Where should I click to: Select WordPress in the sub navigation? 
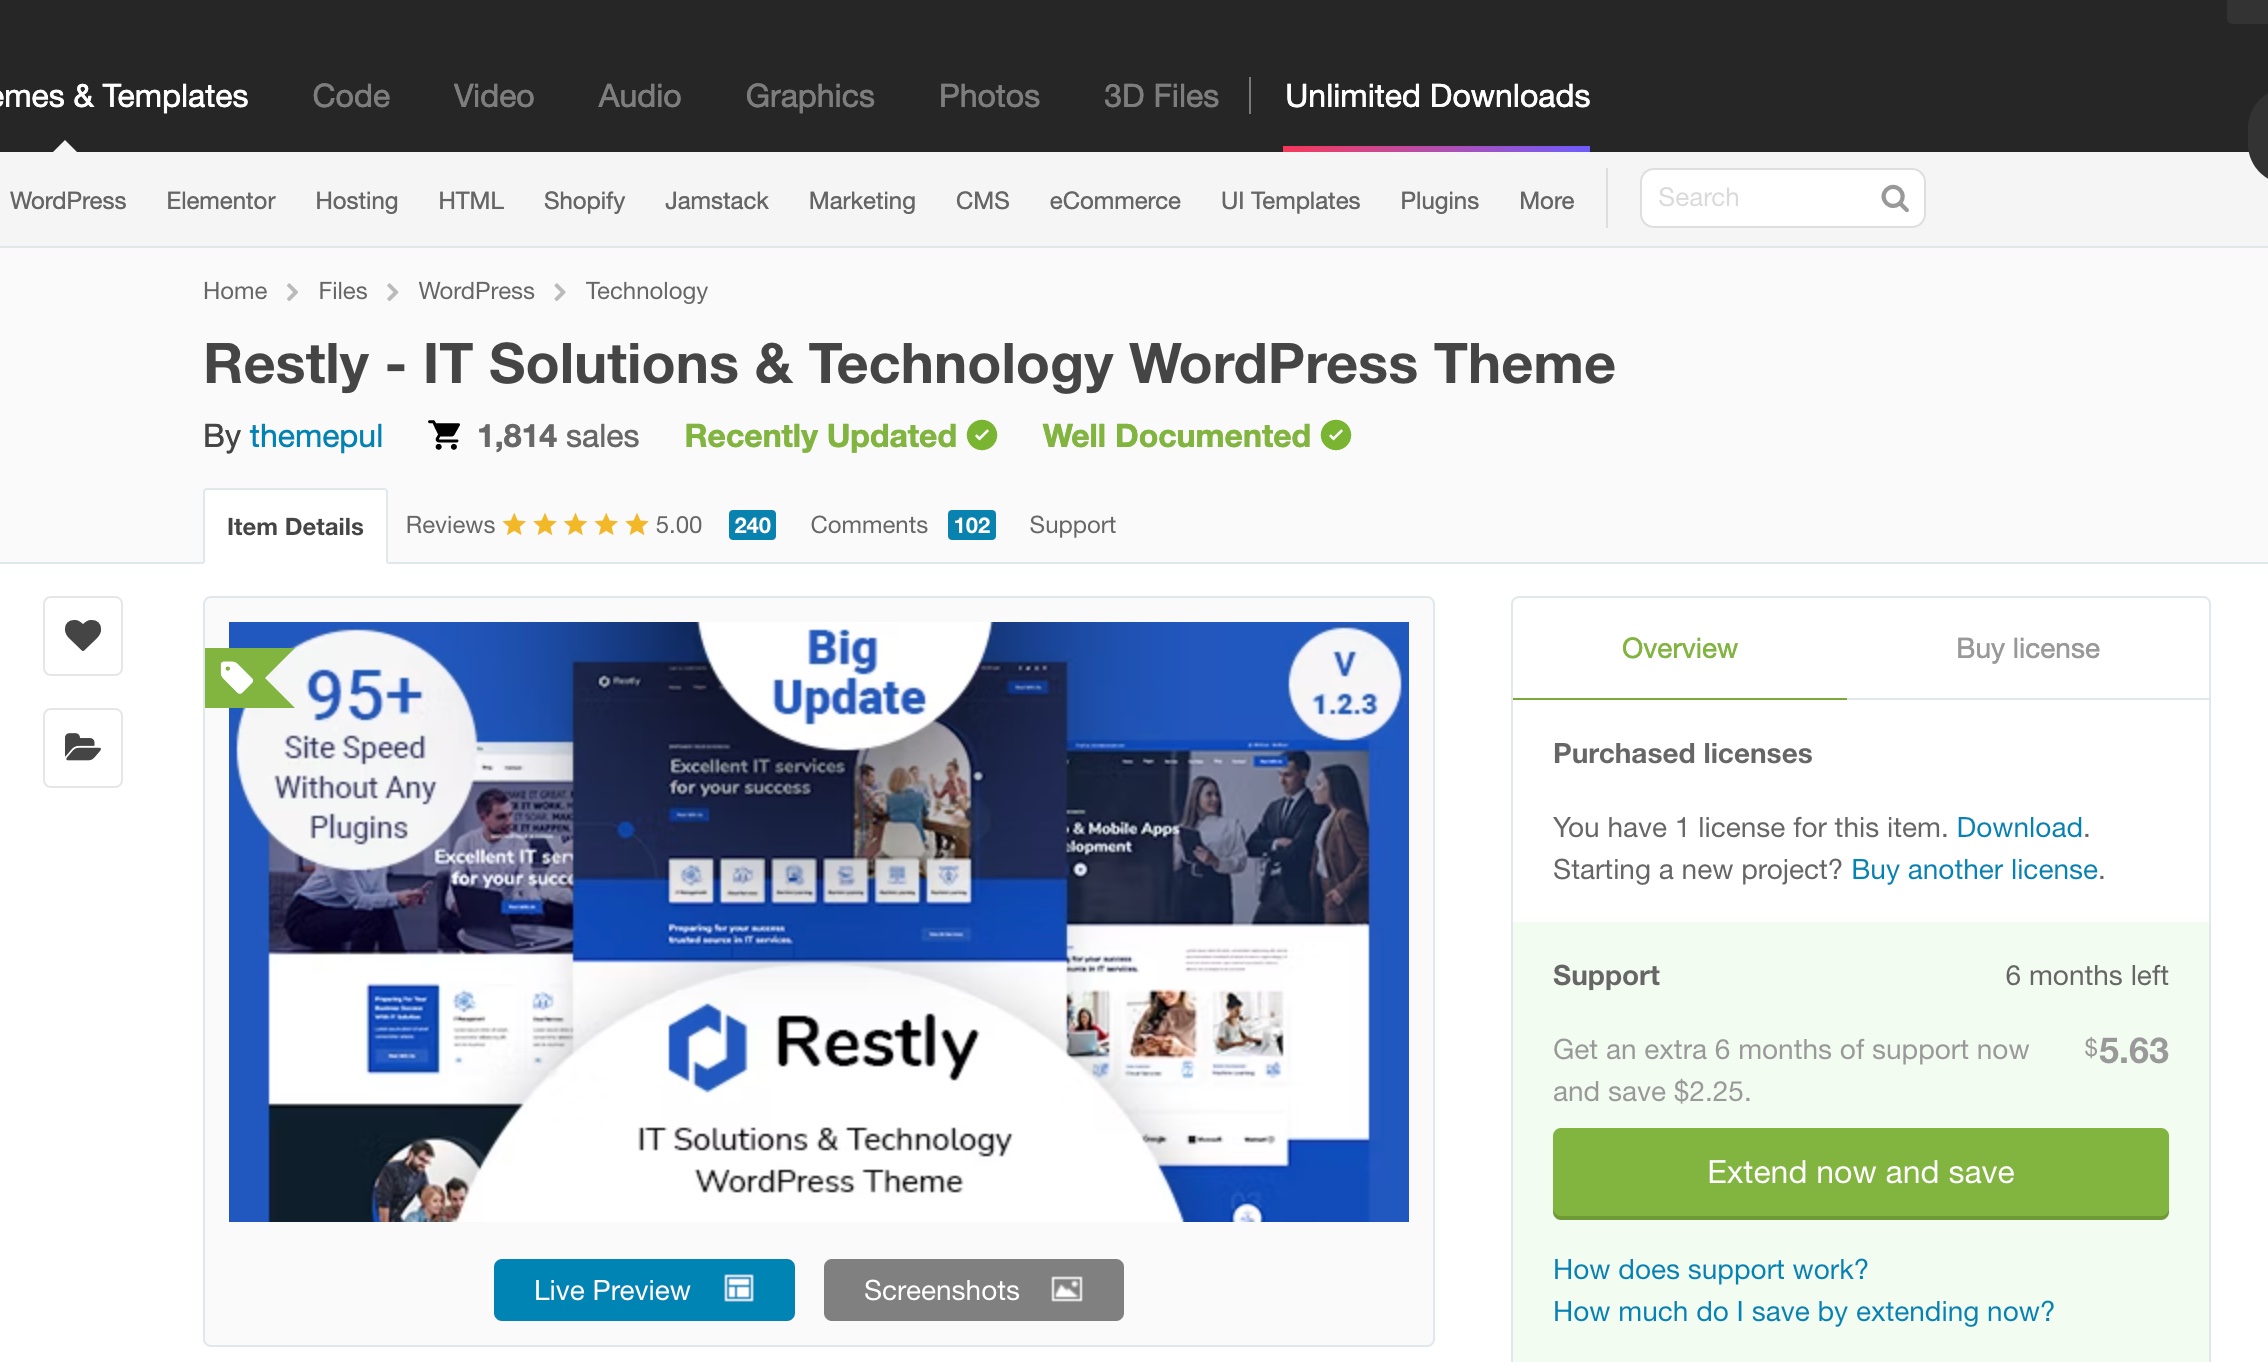click(x=68, y=200)
